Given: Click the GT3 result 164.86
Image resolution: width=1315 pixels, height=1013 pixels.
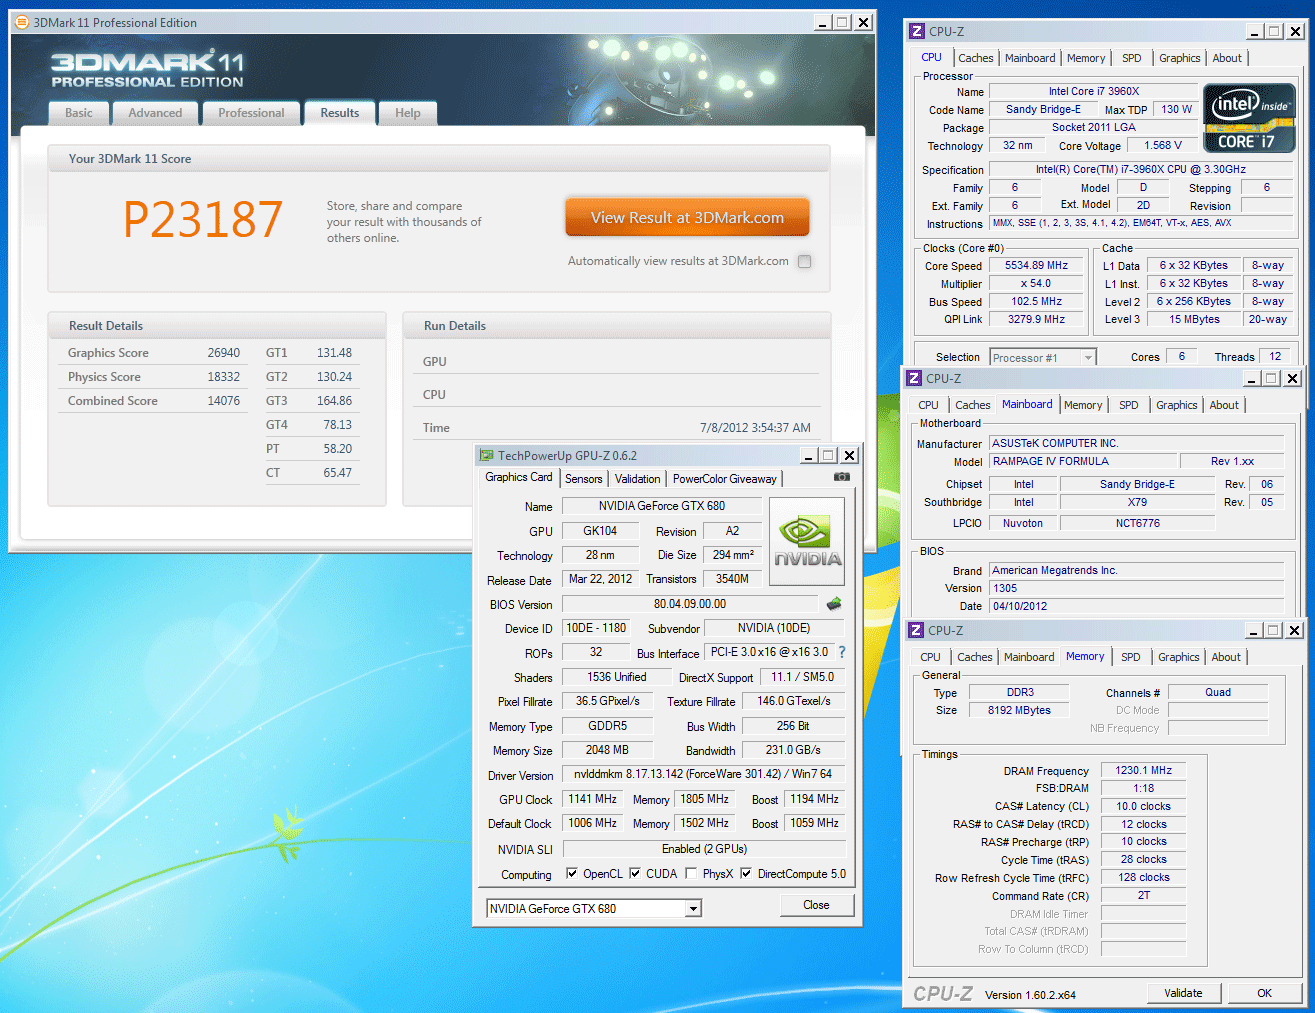Looking at the screenshot, I should tap(335, 401).
